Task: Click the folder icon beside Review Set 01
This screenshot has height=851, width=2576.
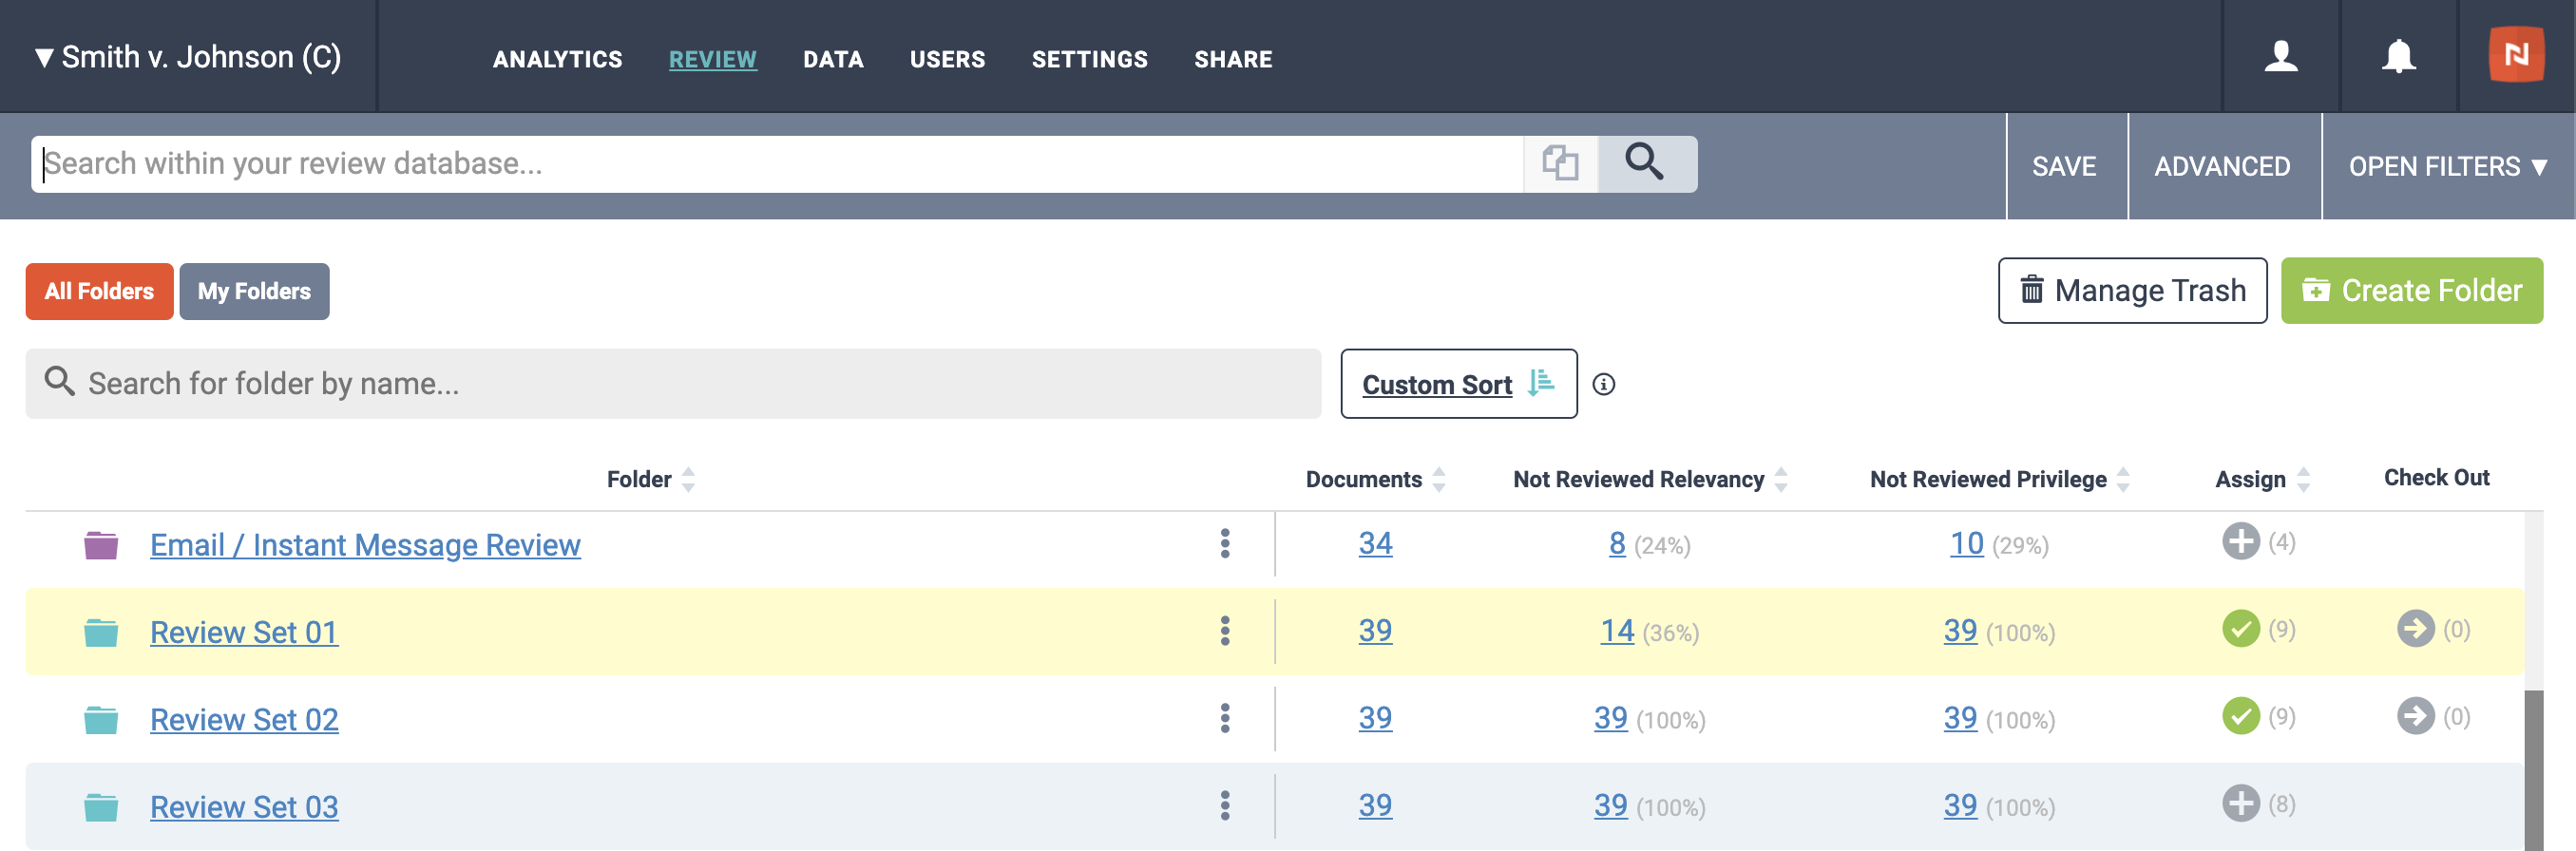Action: pyautogui.click(x=101, y=632)
